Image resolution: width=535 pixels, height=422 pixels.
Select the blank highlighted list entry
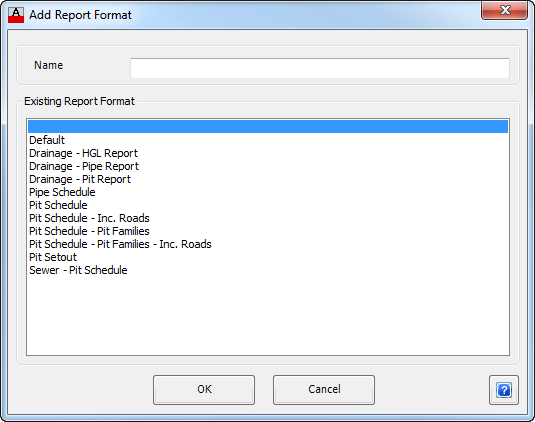click(268, 127)
